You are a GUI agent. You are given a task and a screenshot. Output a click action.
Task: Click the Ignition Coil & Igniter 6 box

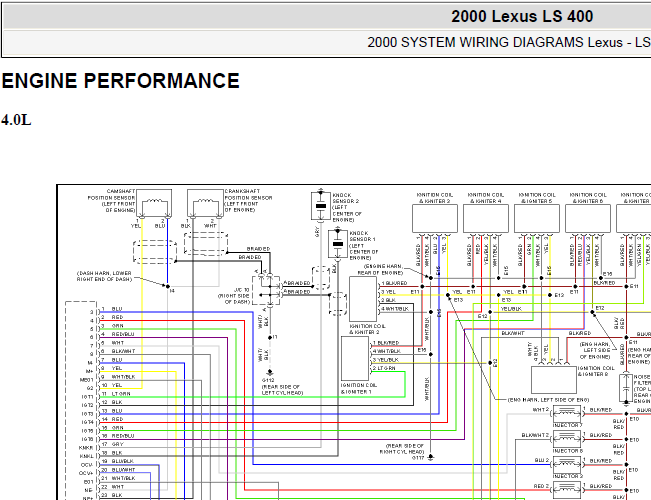coord(588,218)
